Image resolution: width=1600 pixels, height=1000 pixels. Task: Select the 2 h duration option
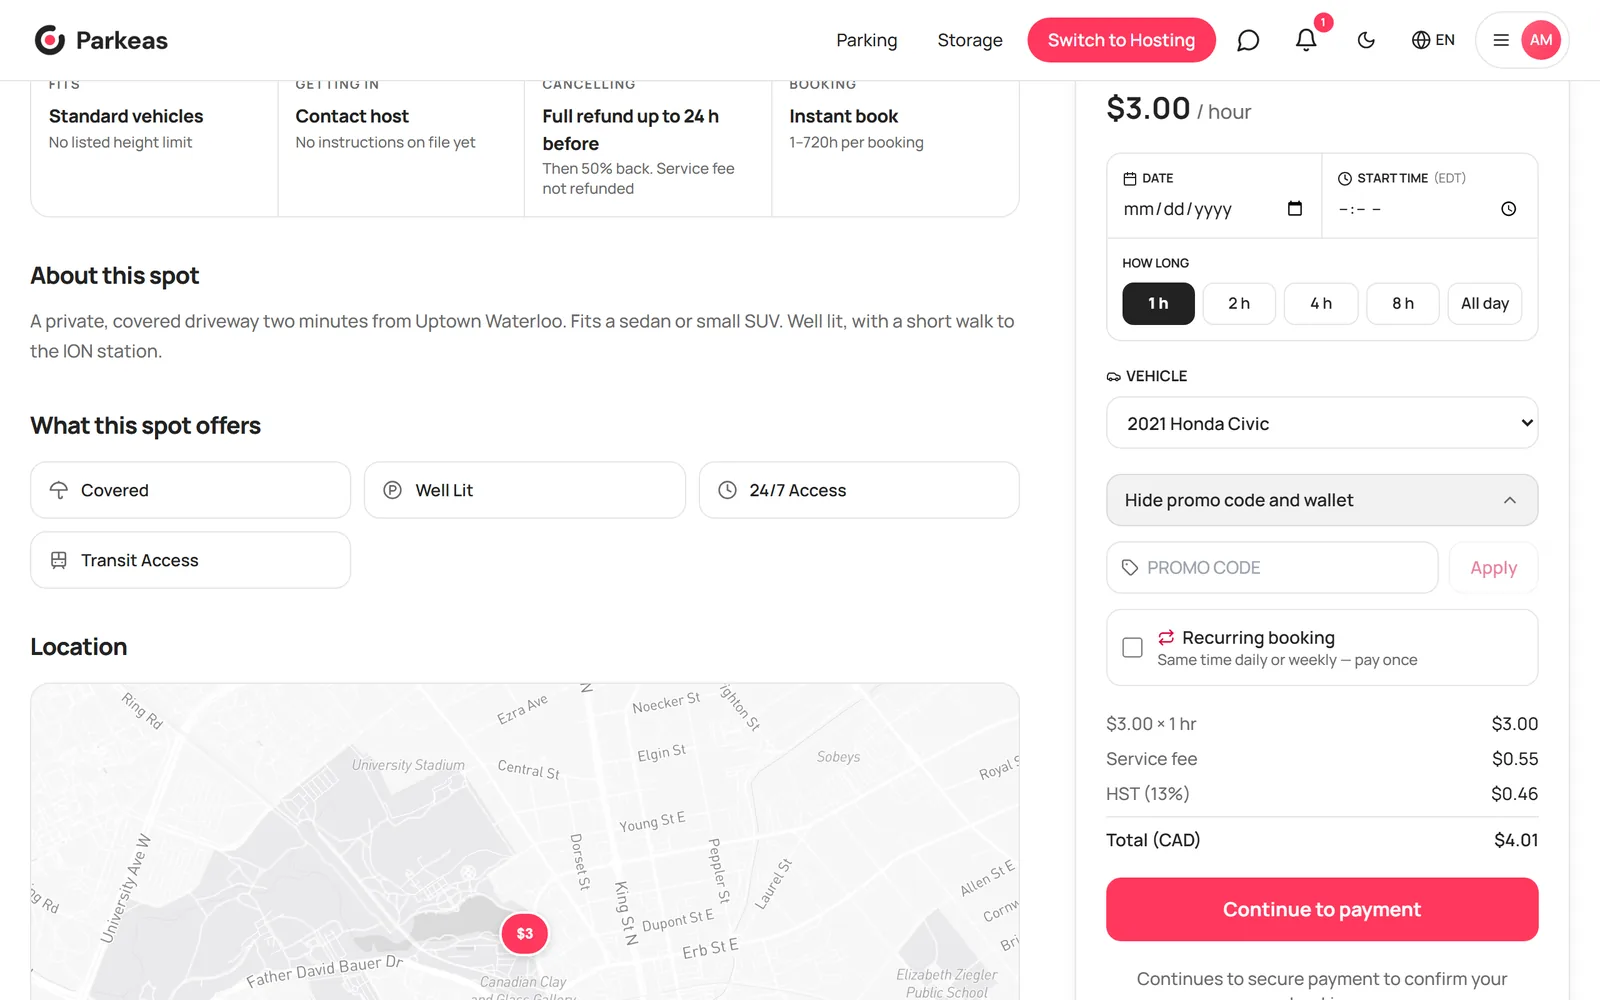click(x=1239, y=303)
